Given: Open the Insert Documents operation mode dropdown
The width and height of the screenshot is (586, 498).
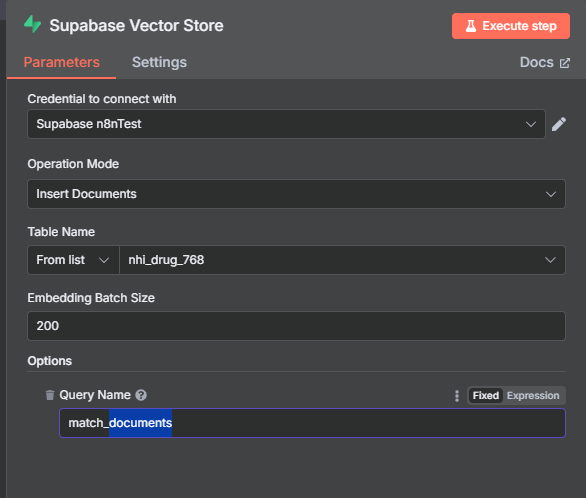Looking at the screenshot, I should 296,194.
